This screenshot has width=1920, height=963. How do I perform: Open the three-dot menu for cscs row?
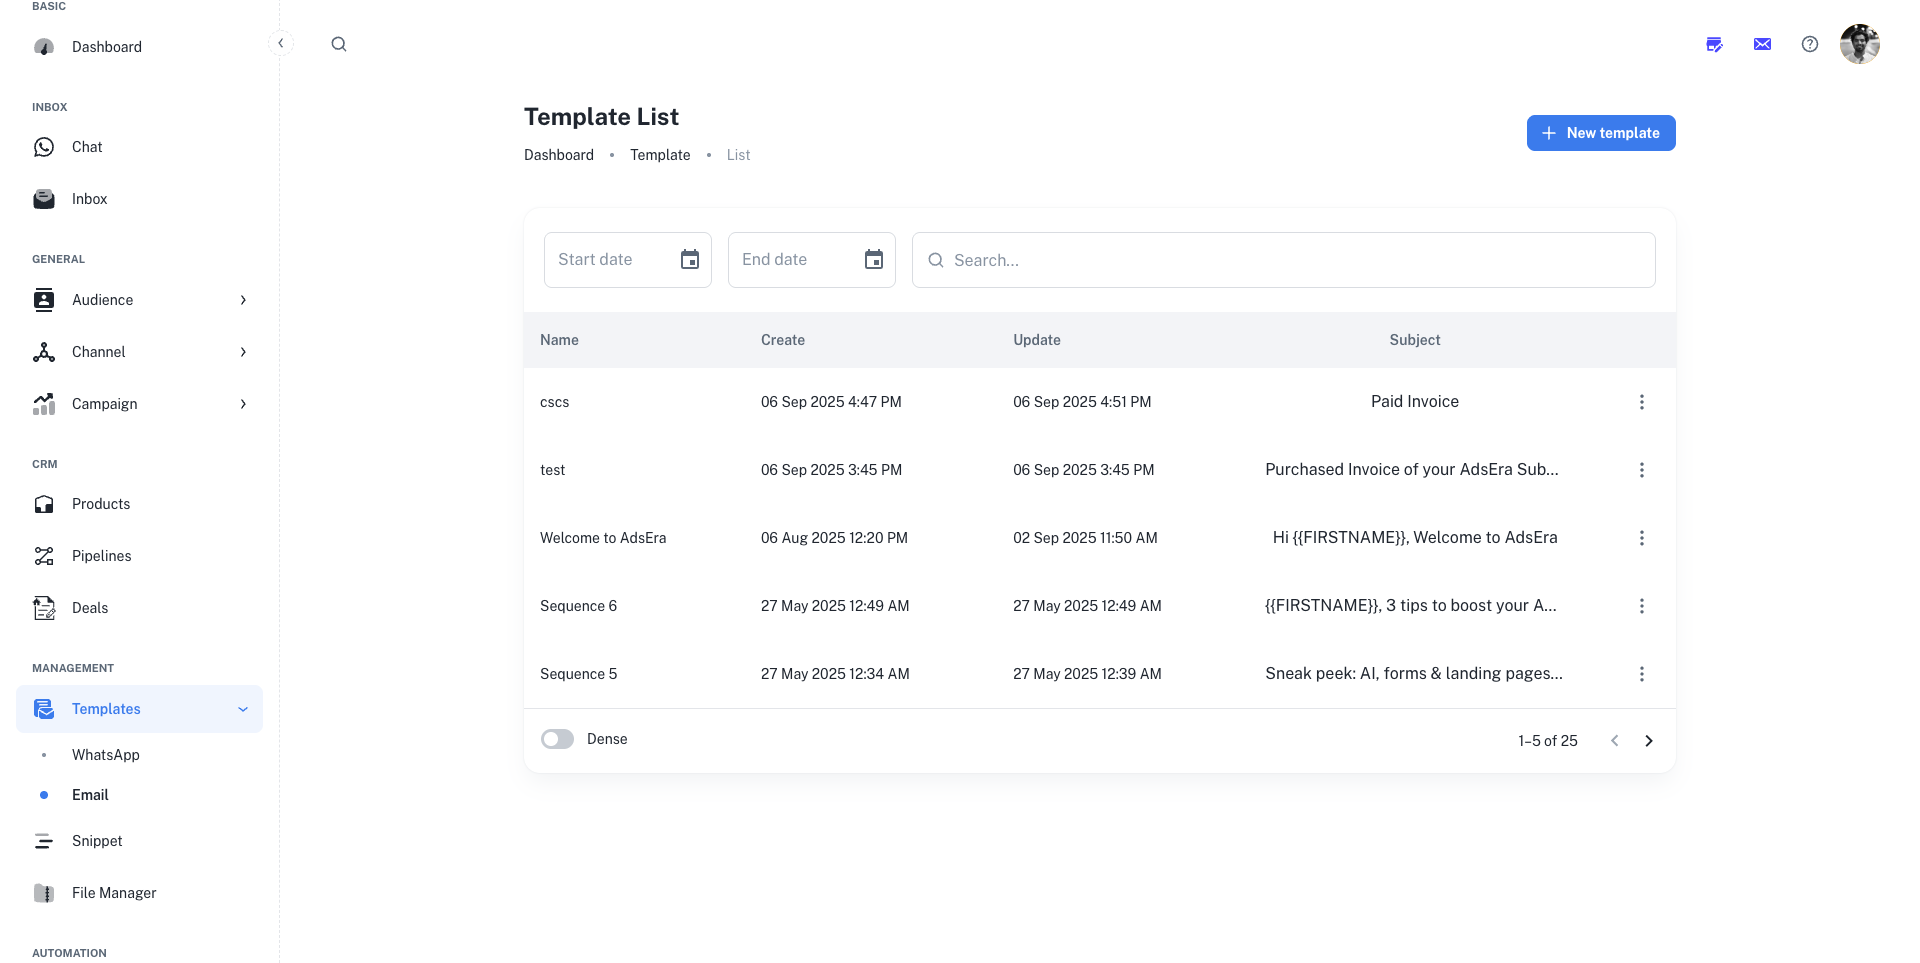[x=1641, y=402]
